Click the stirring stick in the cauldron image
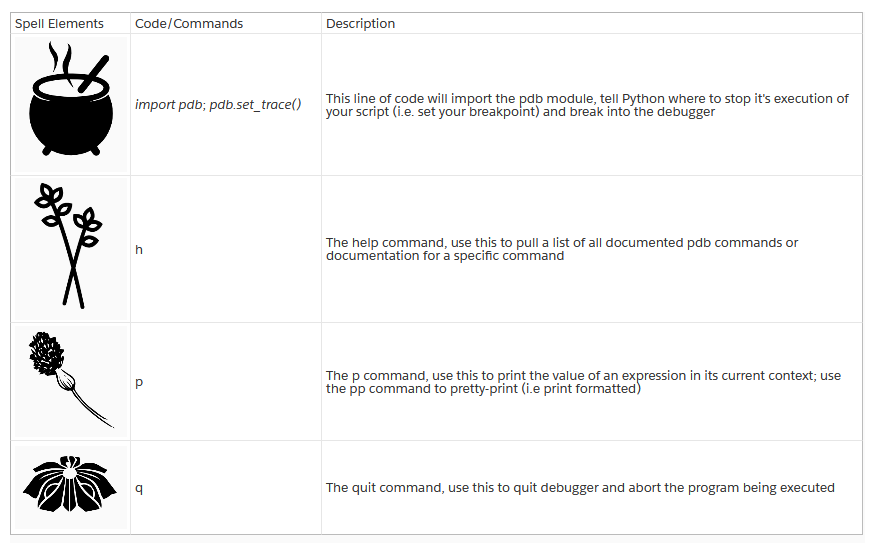 93,74
